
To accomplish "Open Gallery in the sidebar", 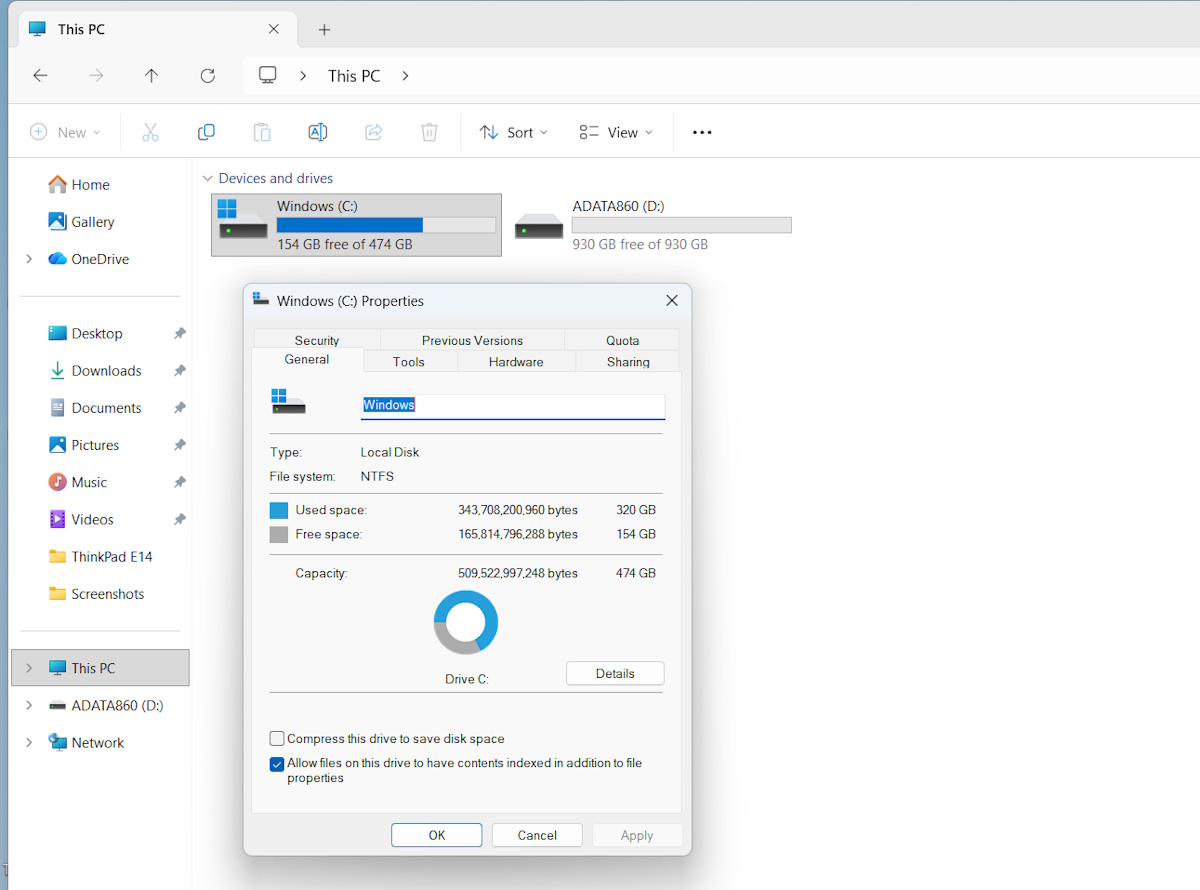I will pos(81,222).
